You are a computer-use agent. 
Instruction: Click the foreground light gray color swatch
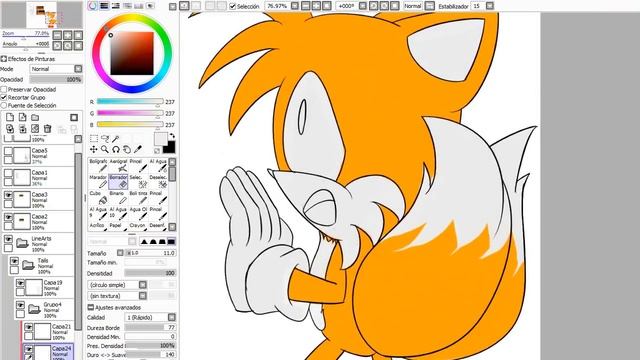(x=160, y=139)
